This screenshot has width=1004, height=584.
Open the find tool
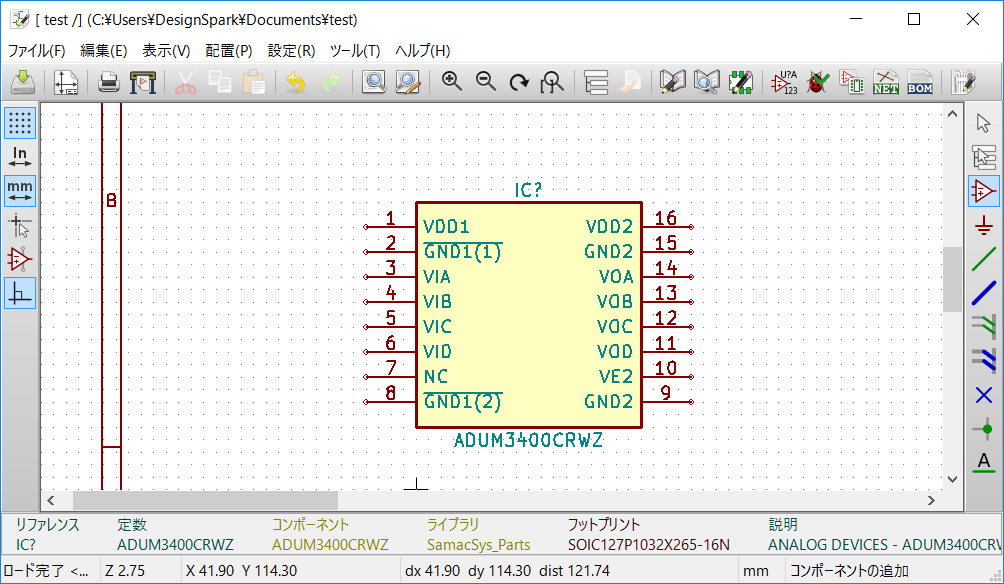click(x=373, y=82)
